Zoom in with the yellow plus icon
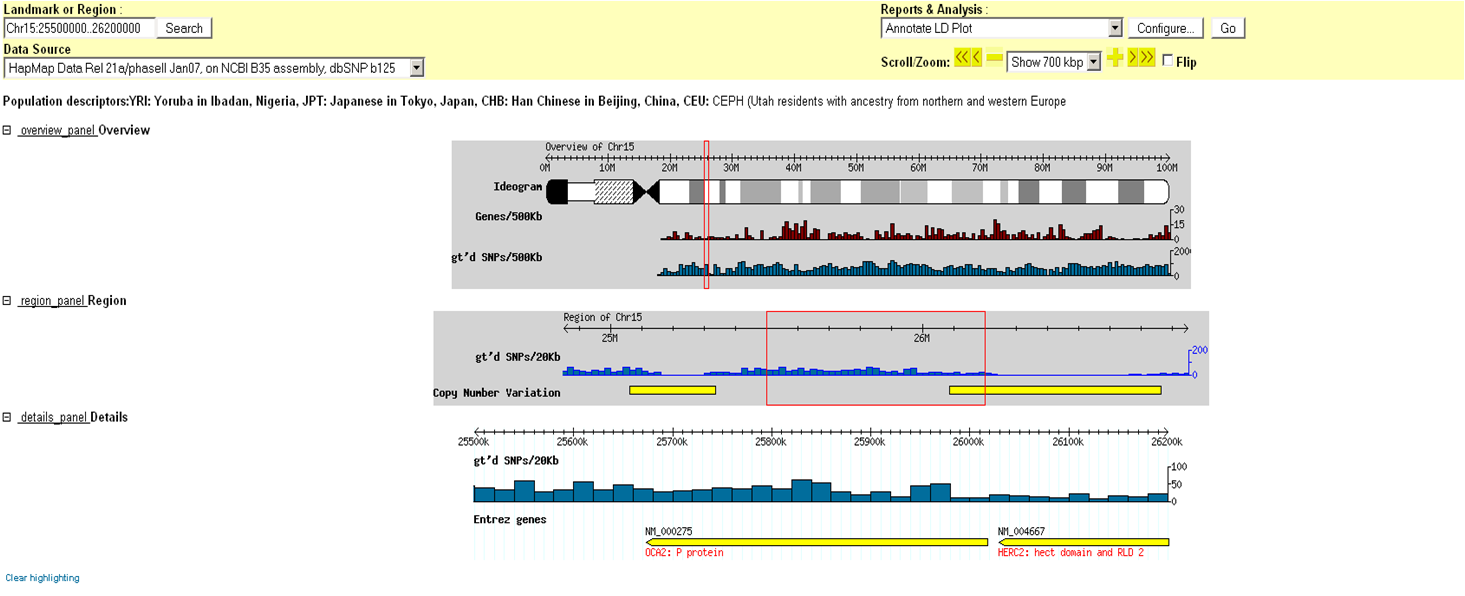Viewport: 1465px width, 596px height. (x=1115, y=59)
